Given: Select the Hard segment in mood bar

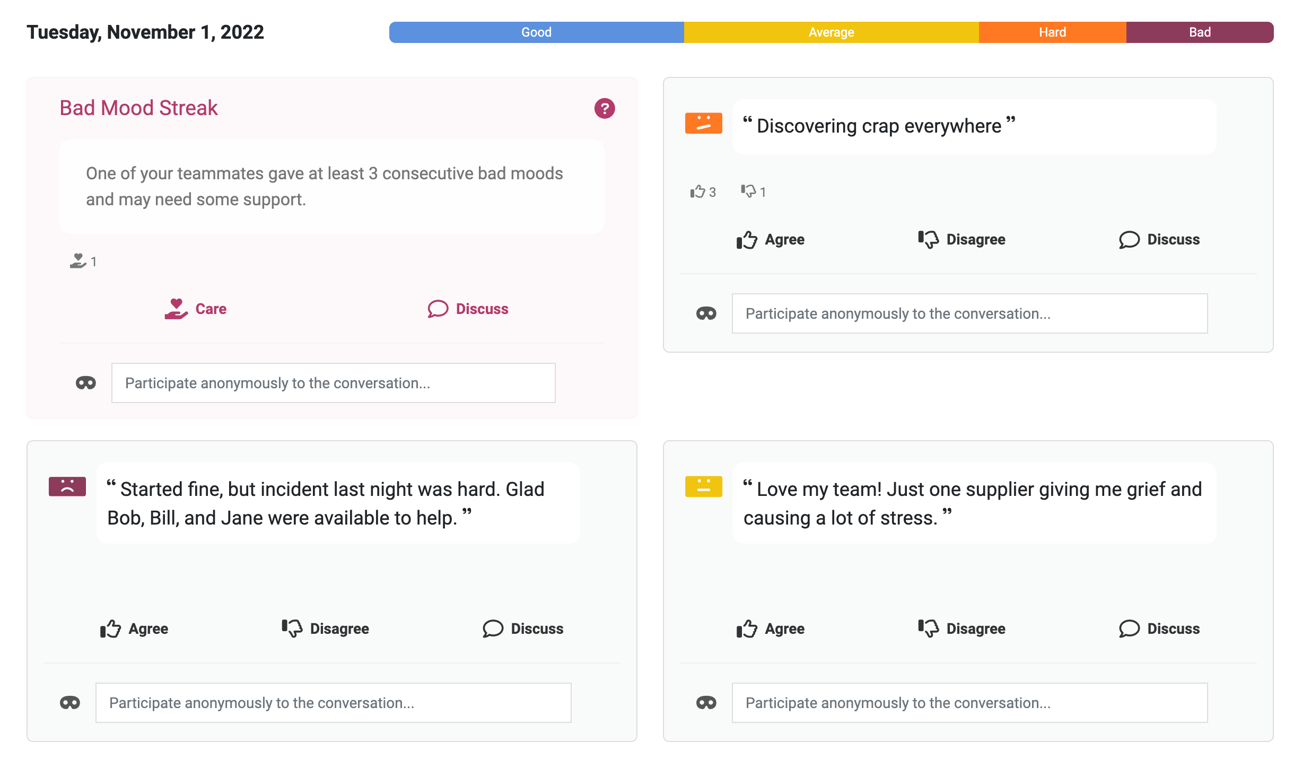Looking at the screenshot, I should (1052, 32).
